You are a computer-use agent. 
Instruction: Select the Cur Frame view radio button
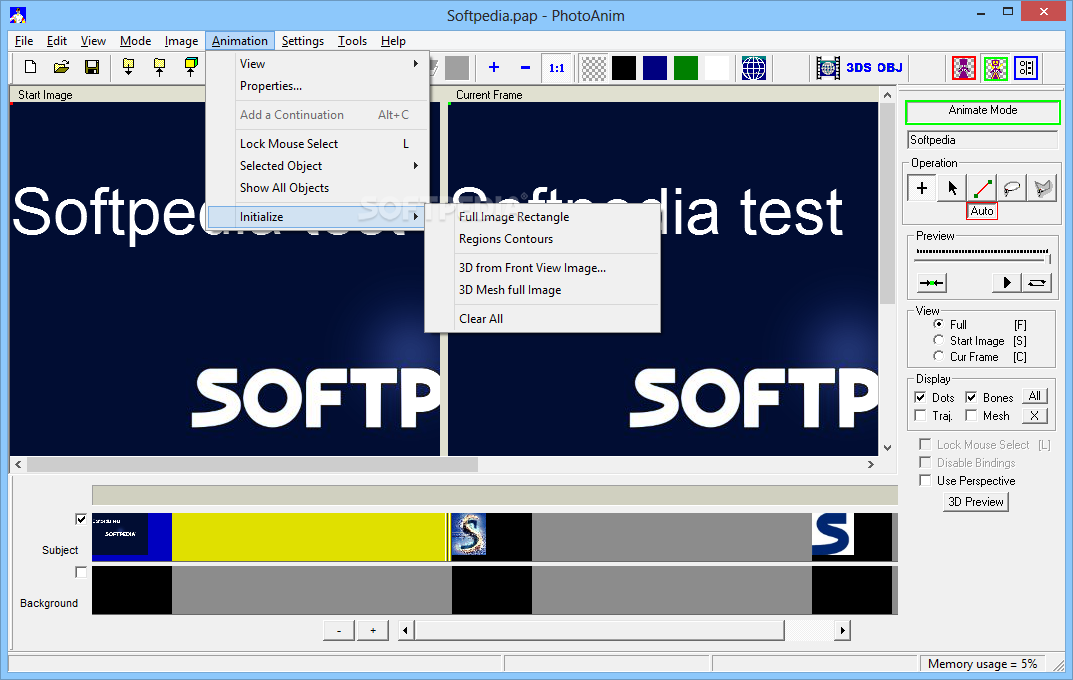(938, 356)
